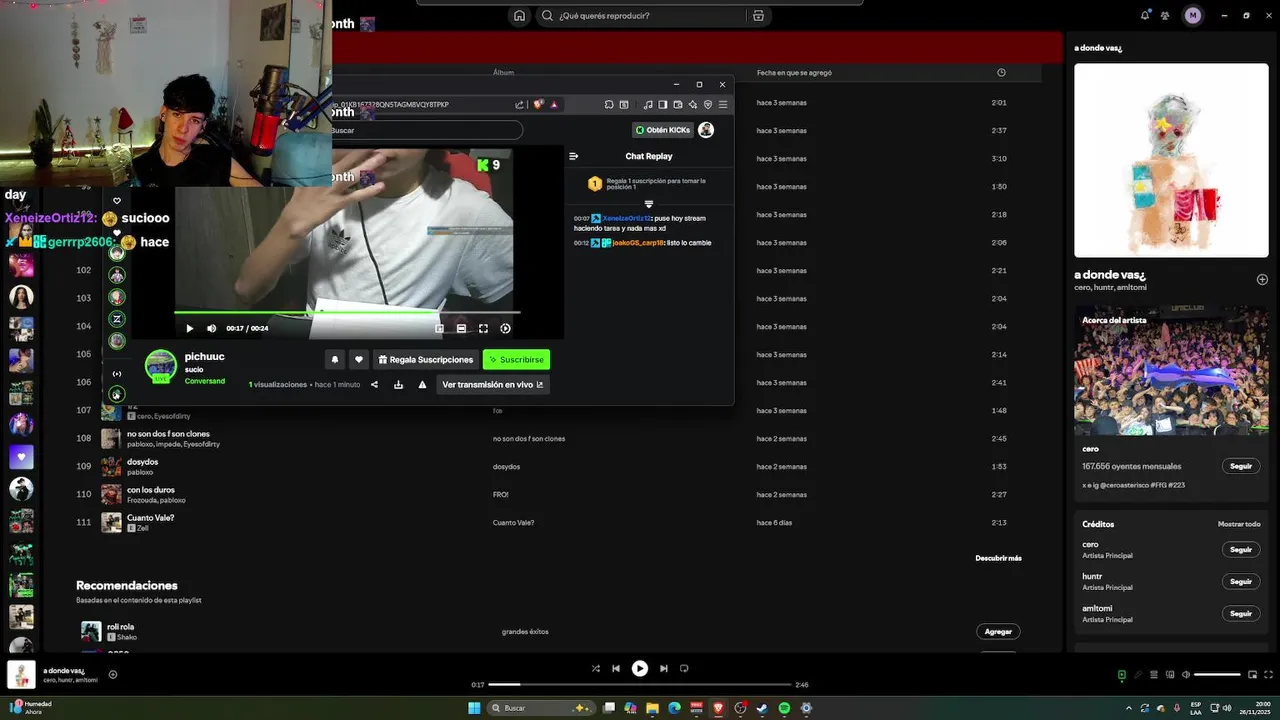Skip to previous track in Spotify

pyautogui.click(x=616, y=668)
